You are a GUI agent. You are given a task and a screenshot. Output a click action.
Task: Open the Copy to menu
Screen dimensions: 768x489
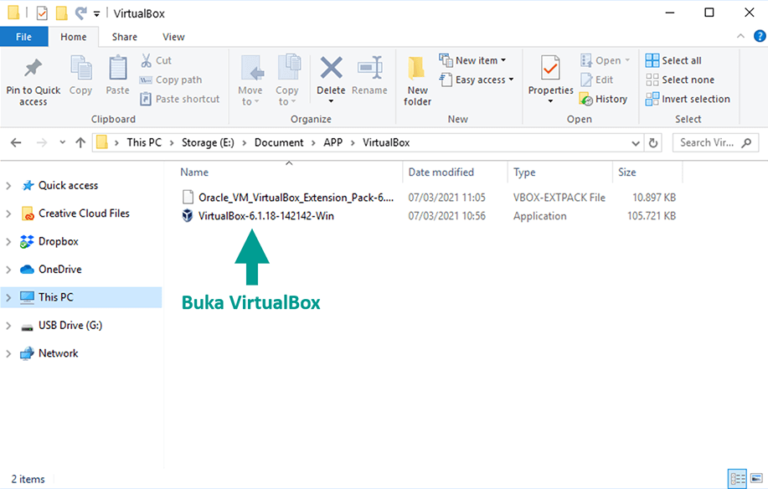[x=287, y=81]
